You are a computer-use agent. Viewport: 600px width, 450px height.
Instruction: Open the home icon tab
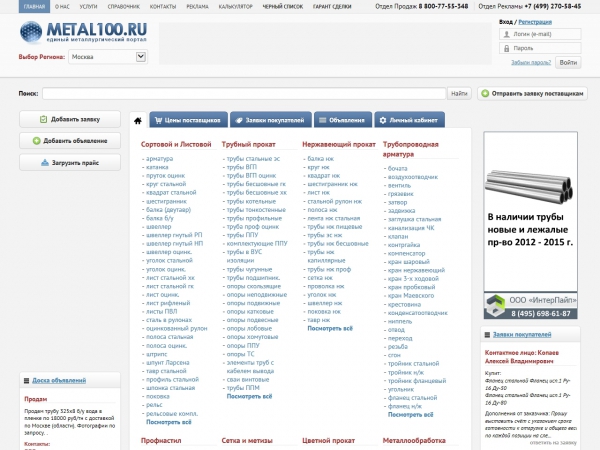[138, 121]
